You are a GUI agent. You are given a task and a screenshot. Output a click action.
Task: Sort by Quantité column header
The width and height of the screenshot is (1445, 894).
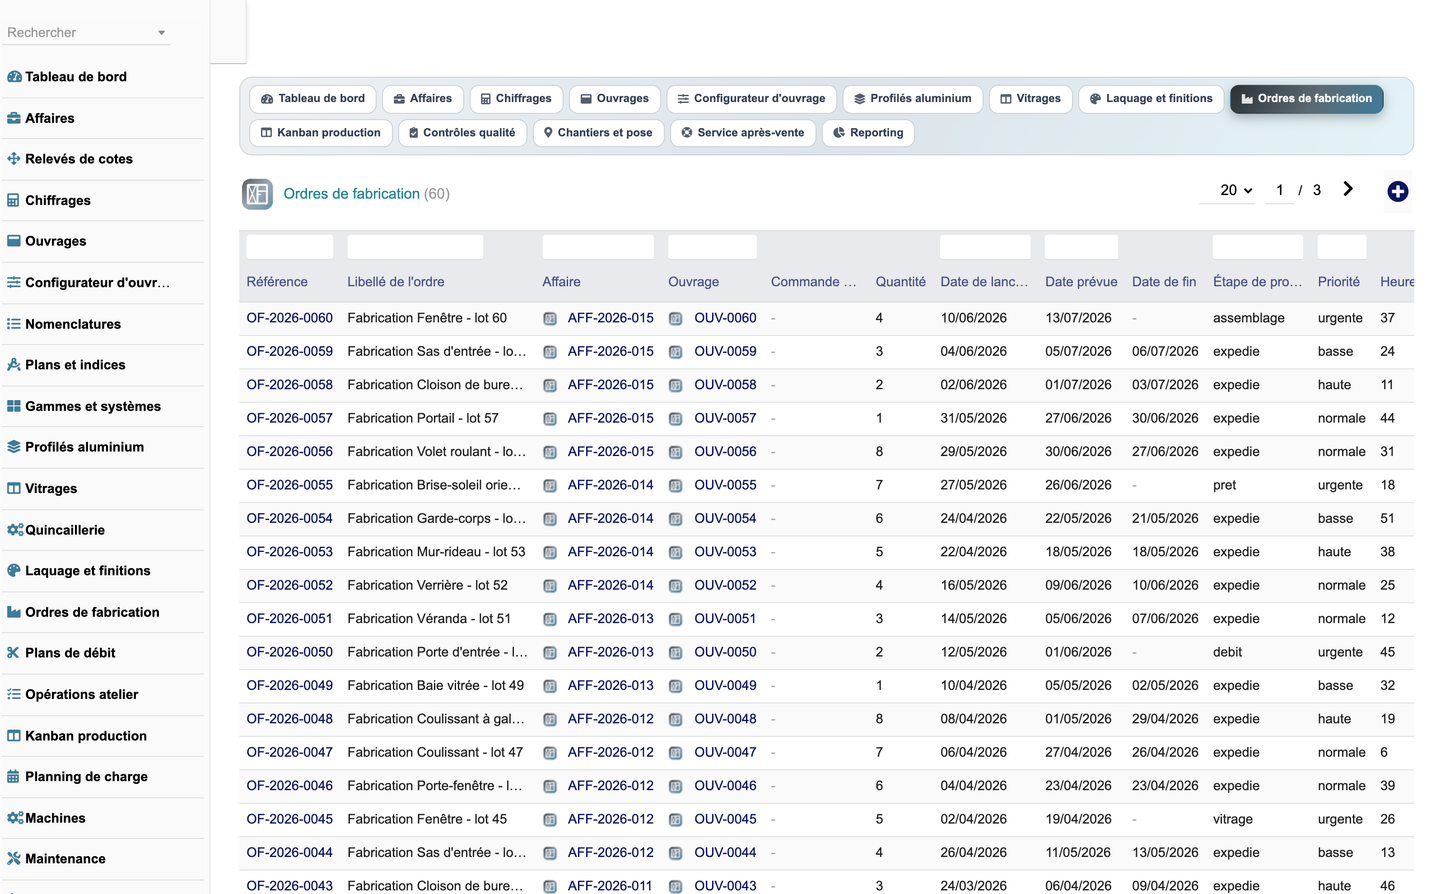901,282
